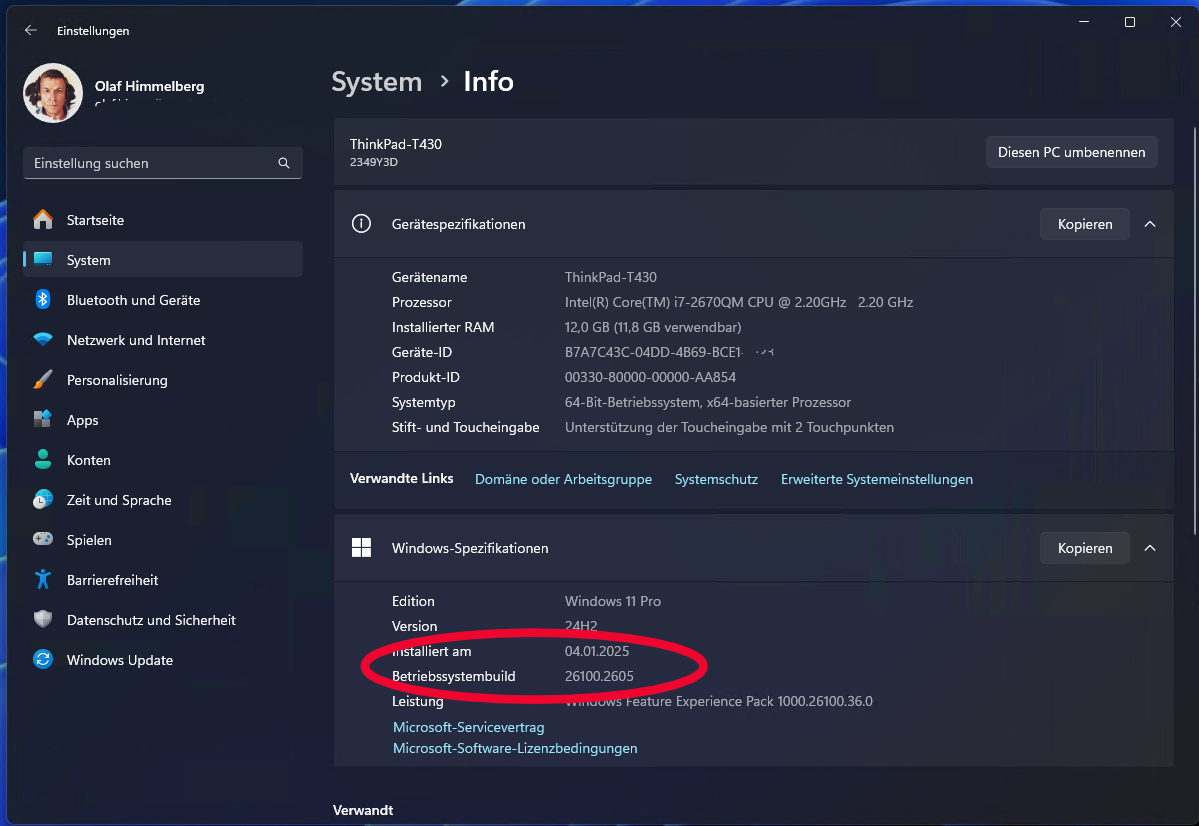
Task: Open Domäne oder Arbeitsgruppe link
Action: click(x=564, y=480)
